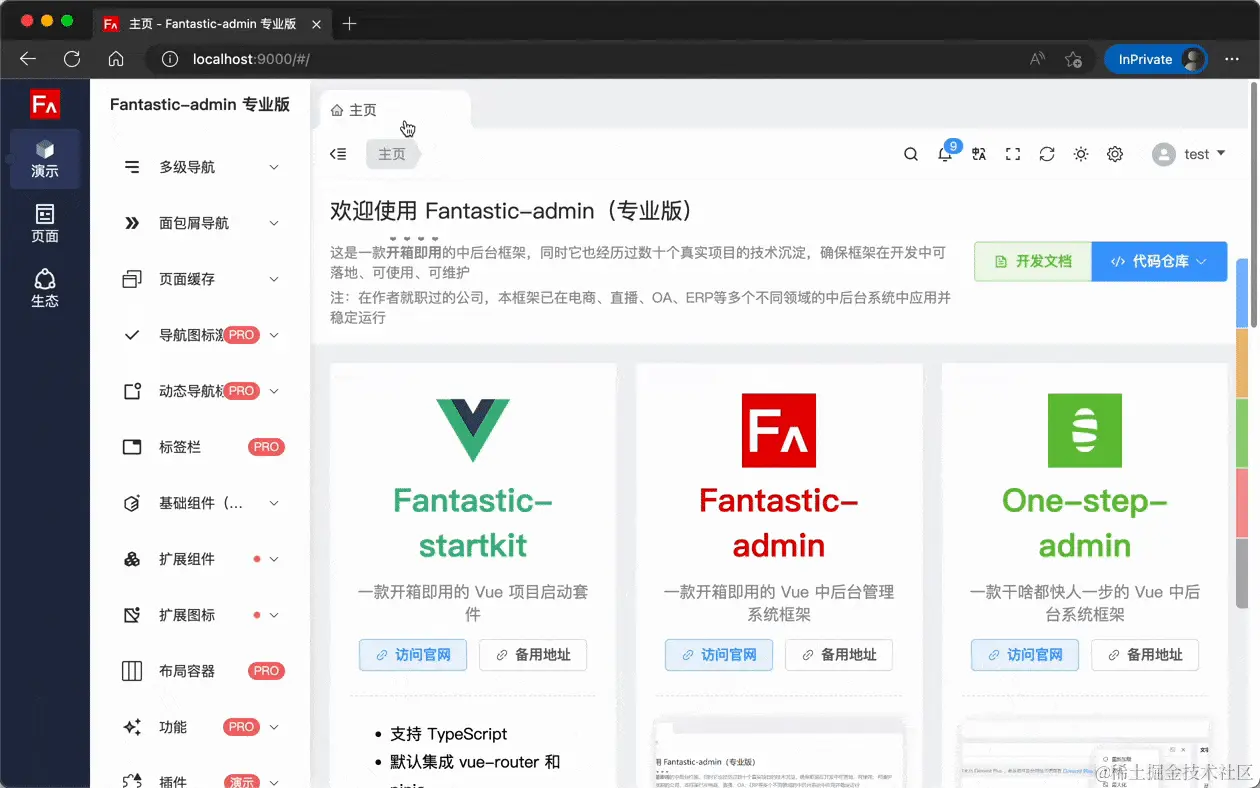The width and height of the screenshot is (1260, 788).
Task: Select the 演示 cube icon in left rail
Action: coord(45,150)
